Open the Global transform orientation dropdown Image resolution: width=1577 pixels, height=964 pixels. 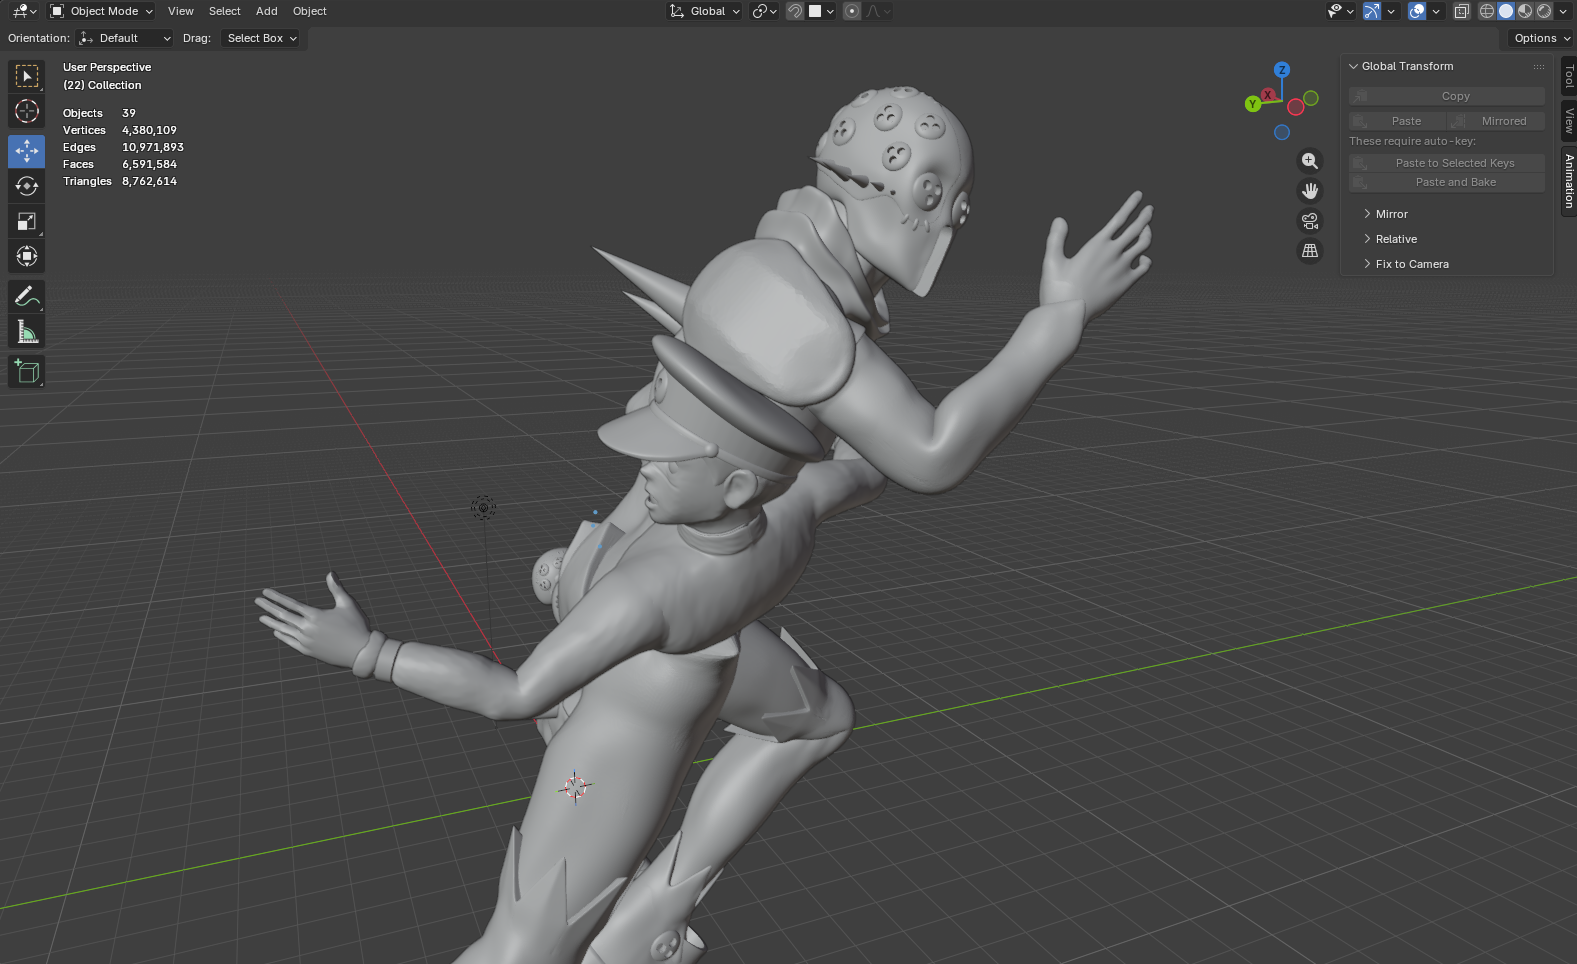705,11
